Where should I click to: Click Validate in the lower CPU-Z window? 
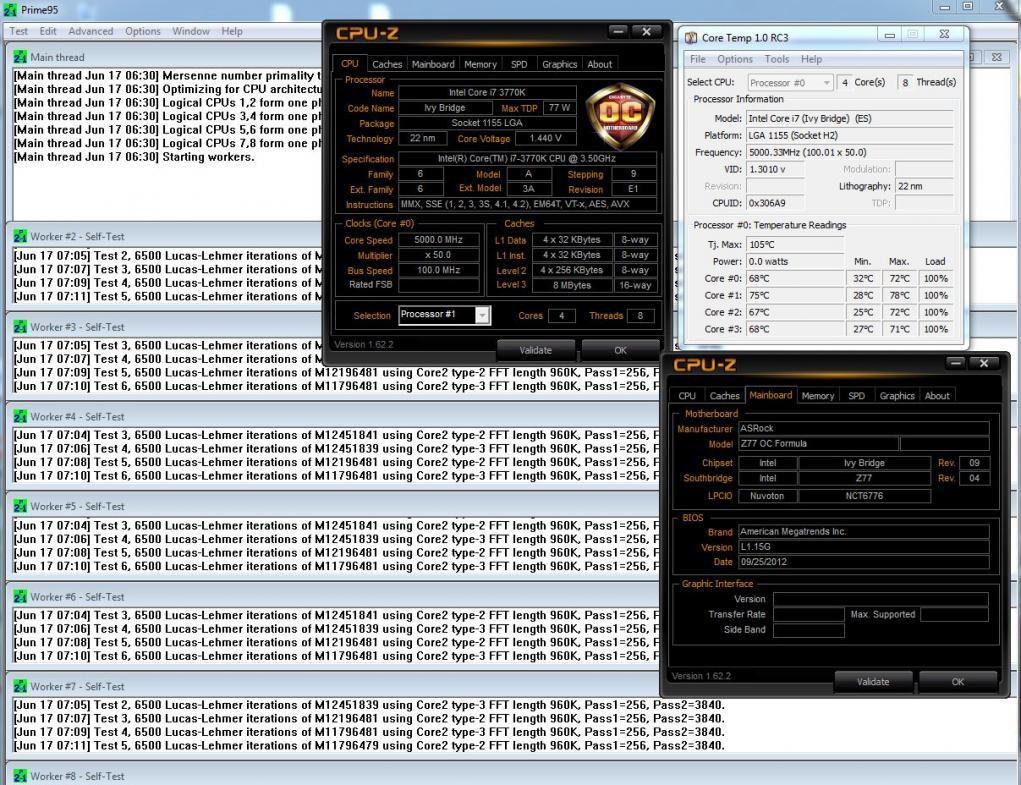[873, 682]
